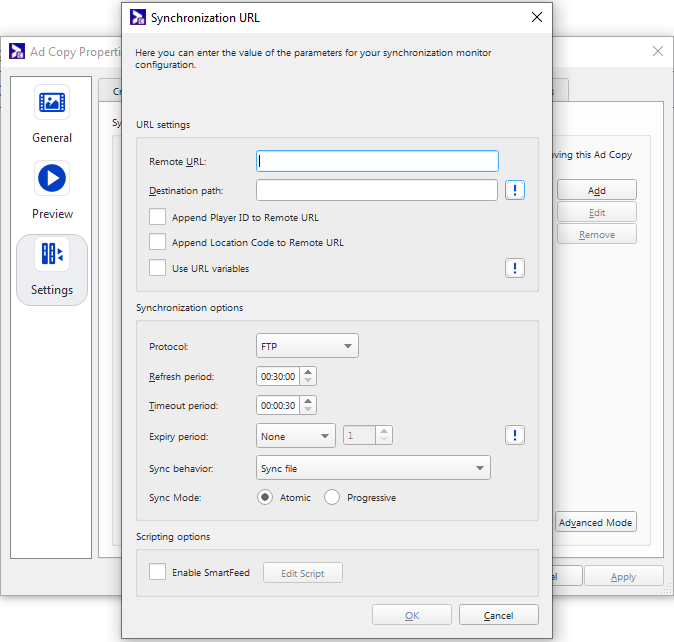Image resolution: width=674 pixels, height=642 pixels.
Task: Select Progressive sync mode
Action: pos(332,497)
